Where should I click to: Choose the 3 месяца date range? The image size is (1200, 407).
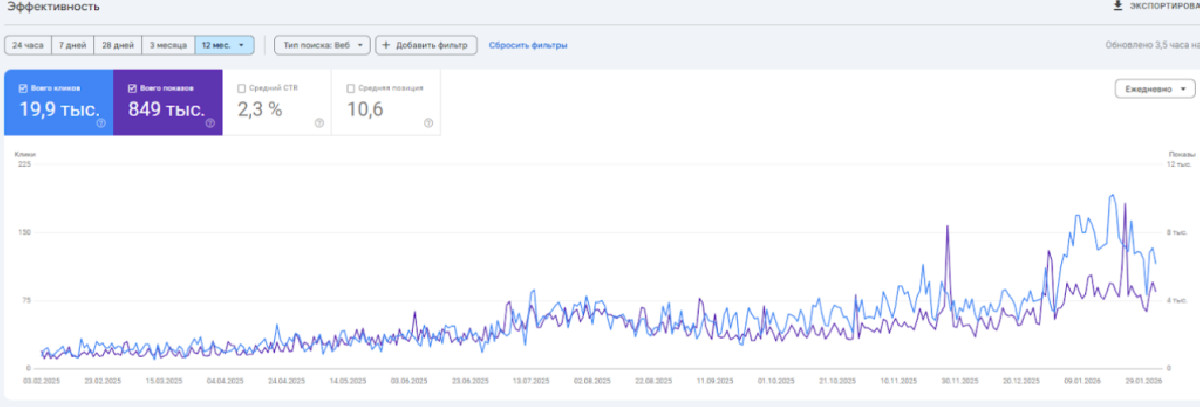click(166, 45)
